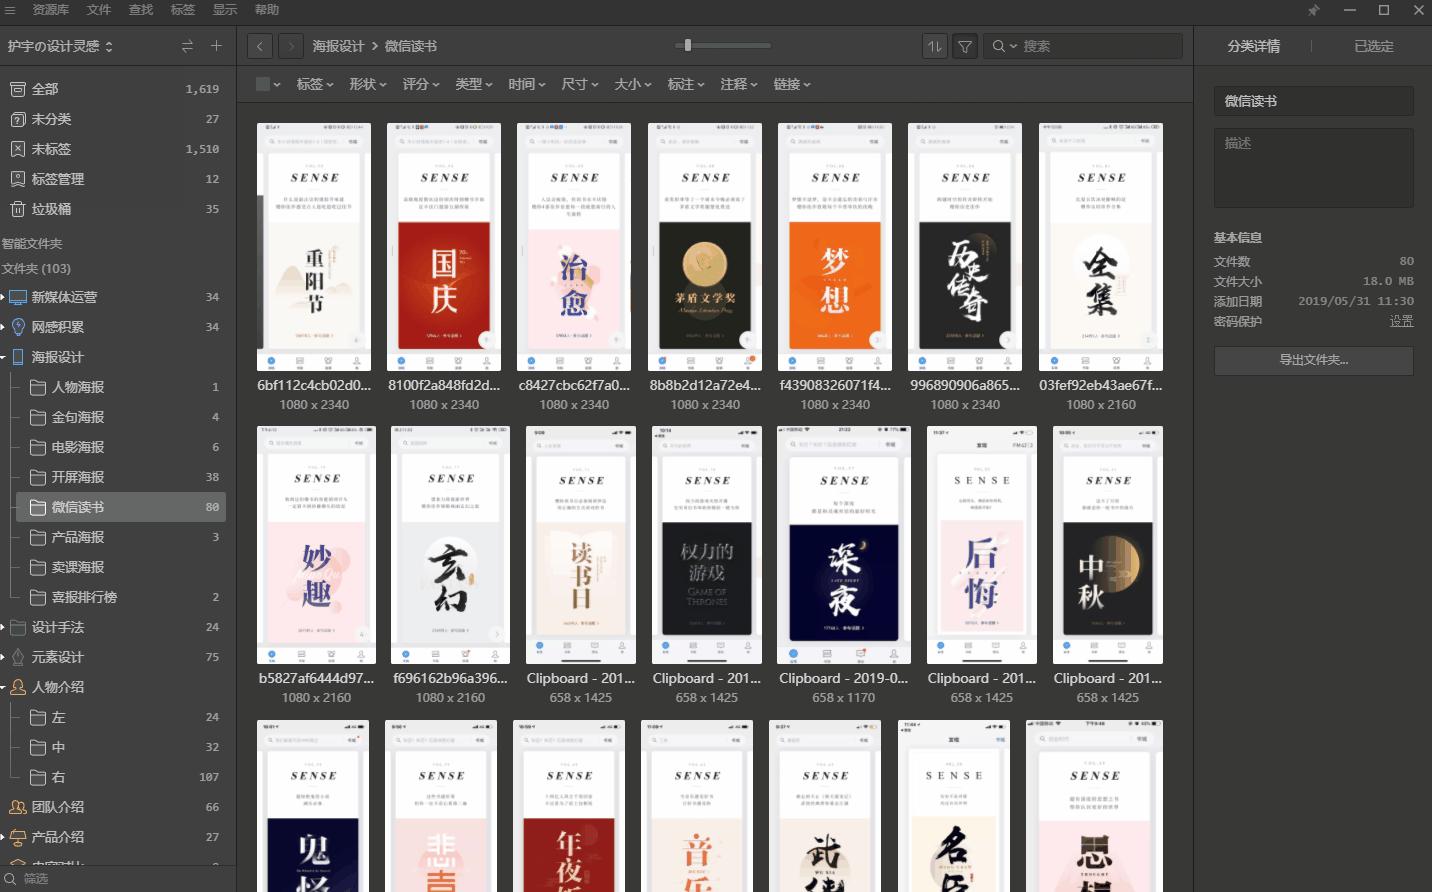Switch to the 分类详情 tab
The height and width of the screenshot is (892, 1432).
click(x=1253, y=46)
